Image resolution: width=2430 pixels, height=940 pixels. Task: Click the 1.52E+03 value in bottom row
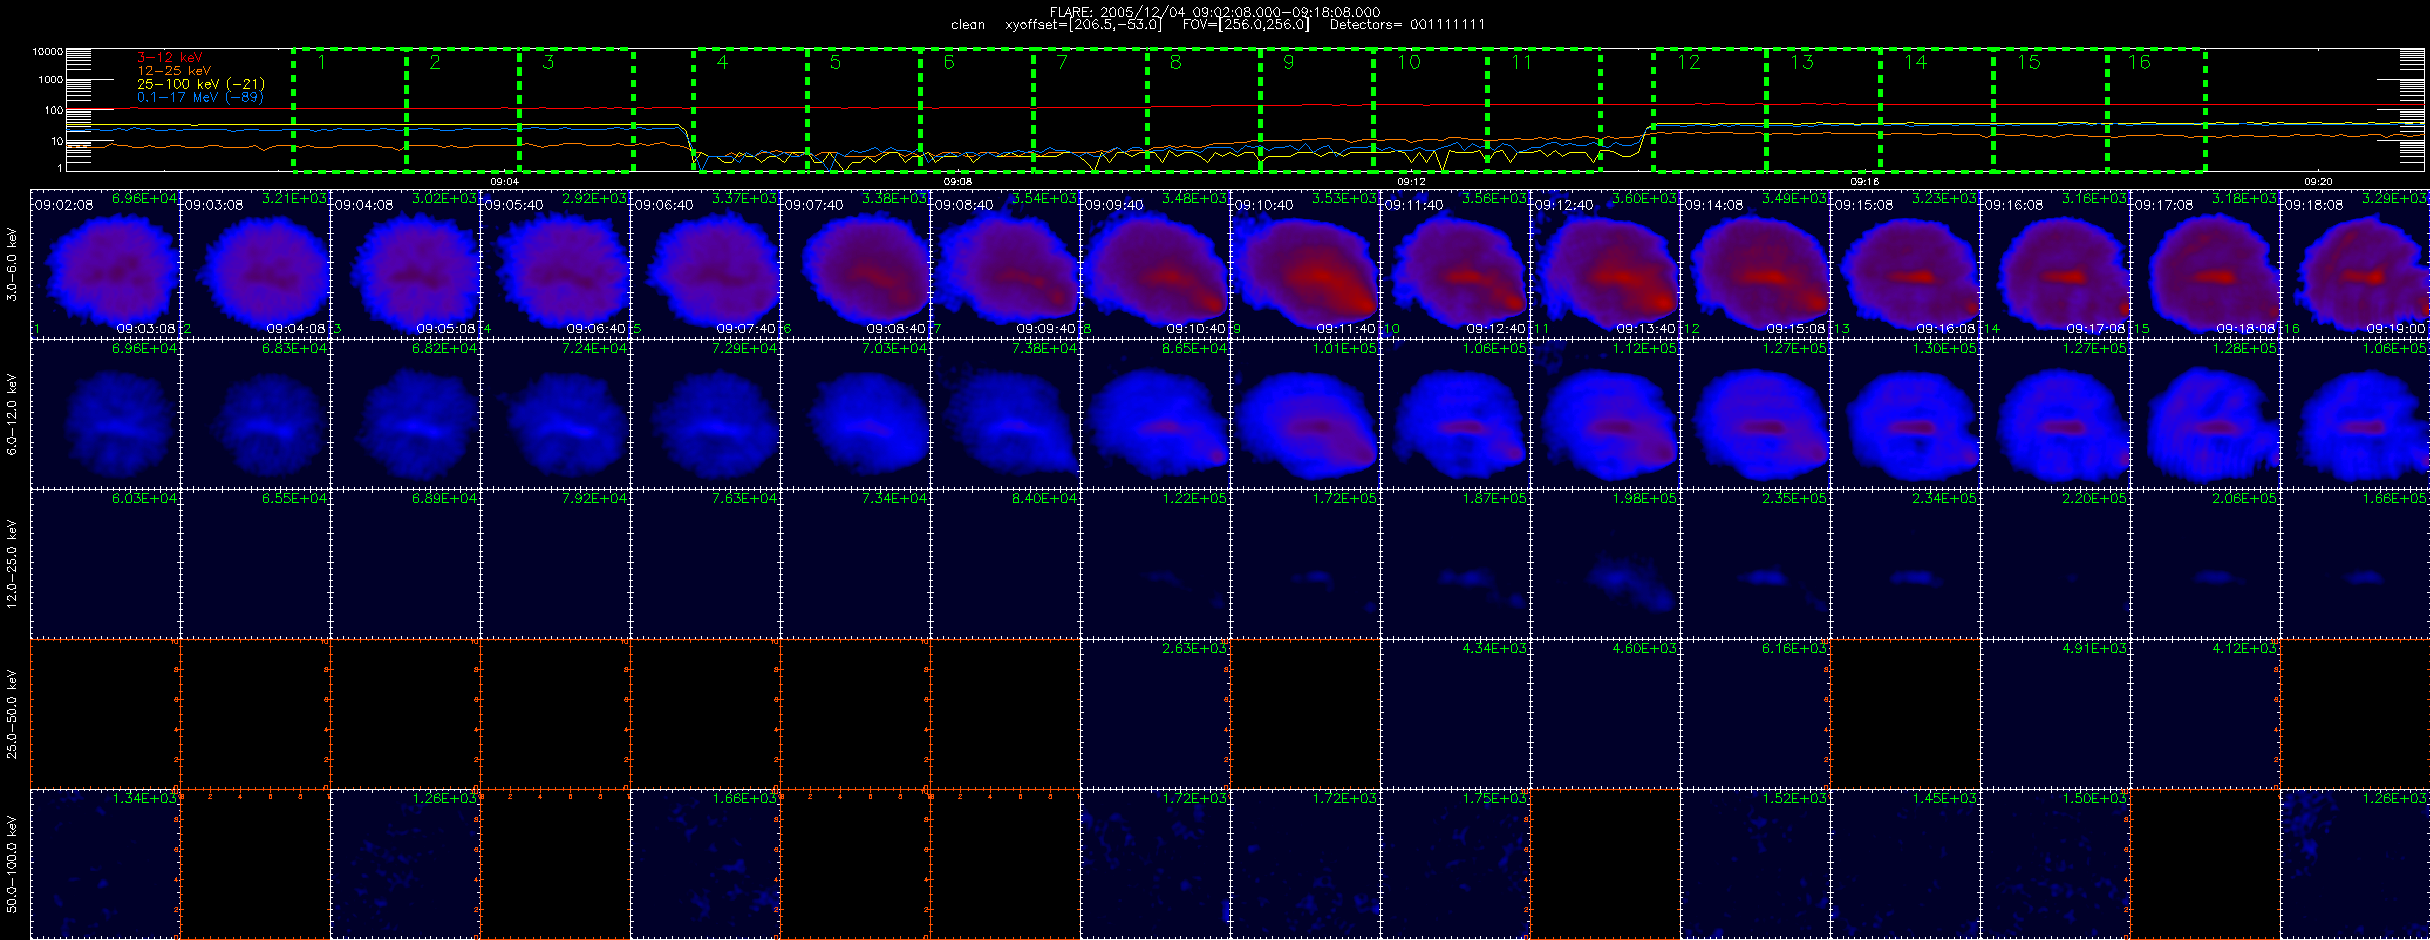coord(1794,799)
